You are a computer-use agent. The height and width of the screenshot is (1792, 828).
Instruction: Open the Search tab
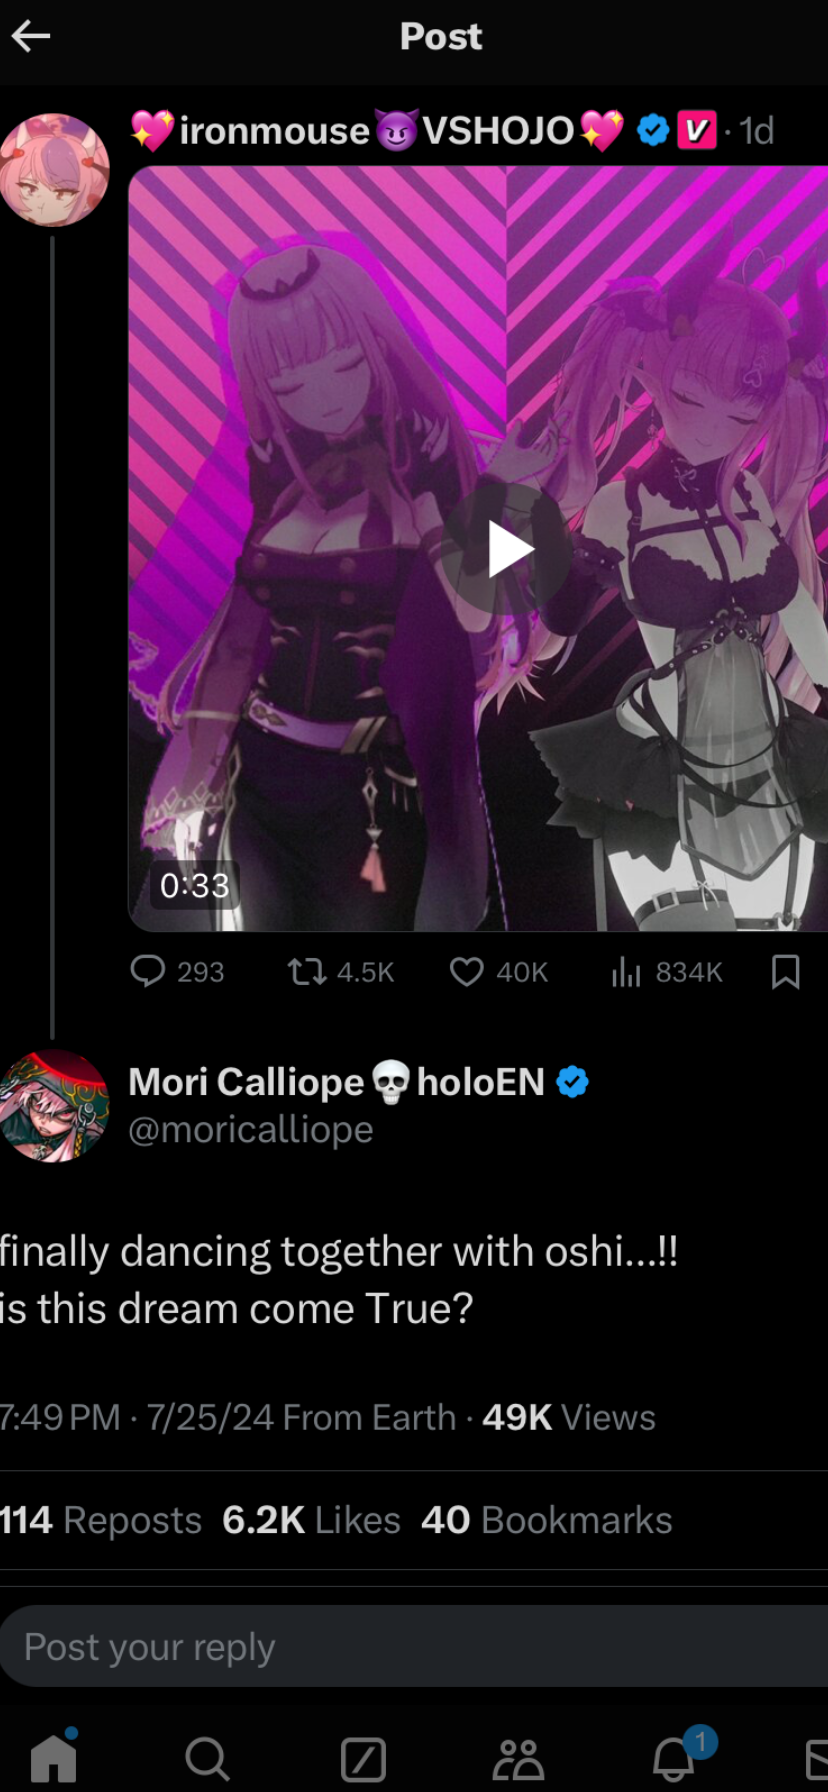click(x=207, y=1759)
